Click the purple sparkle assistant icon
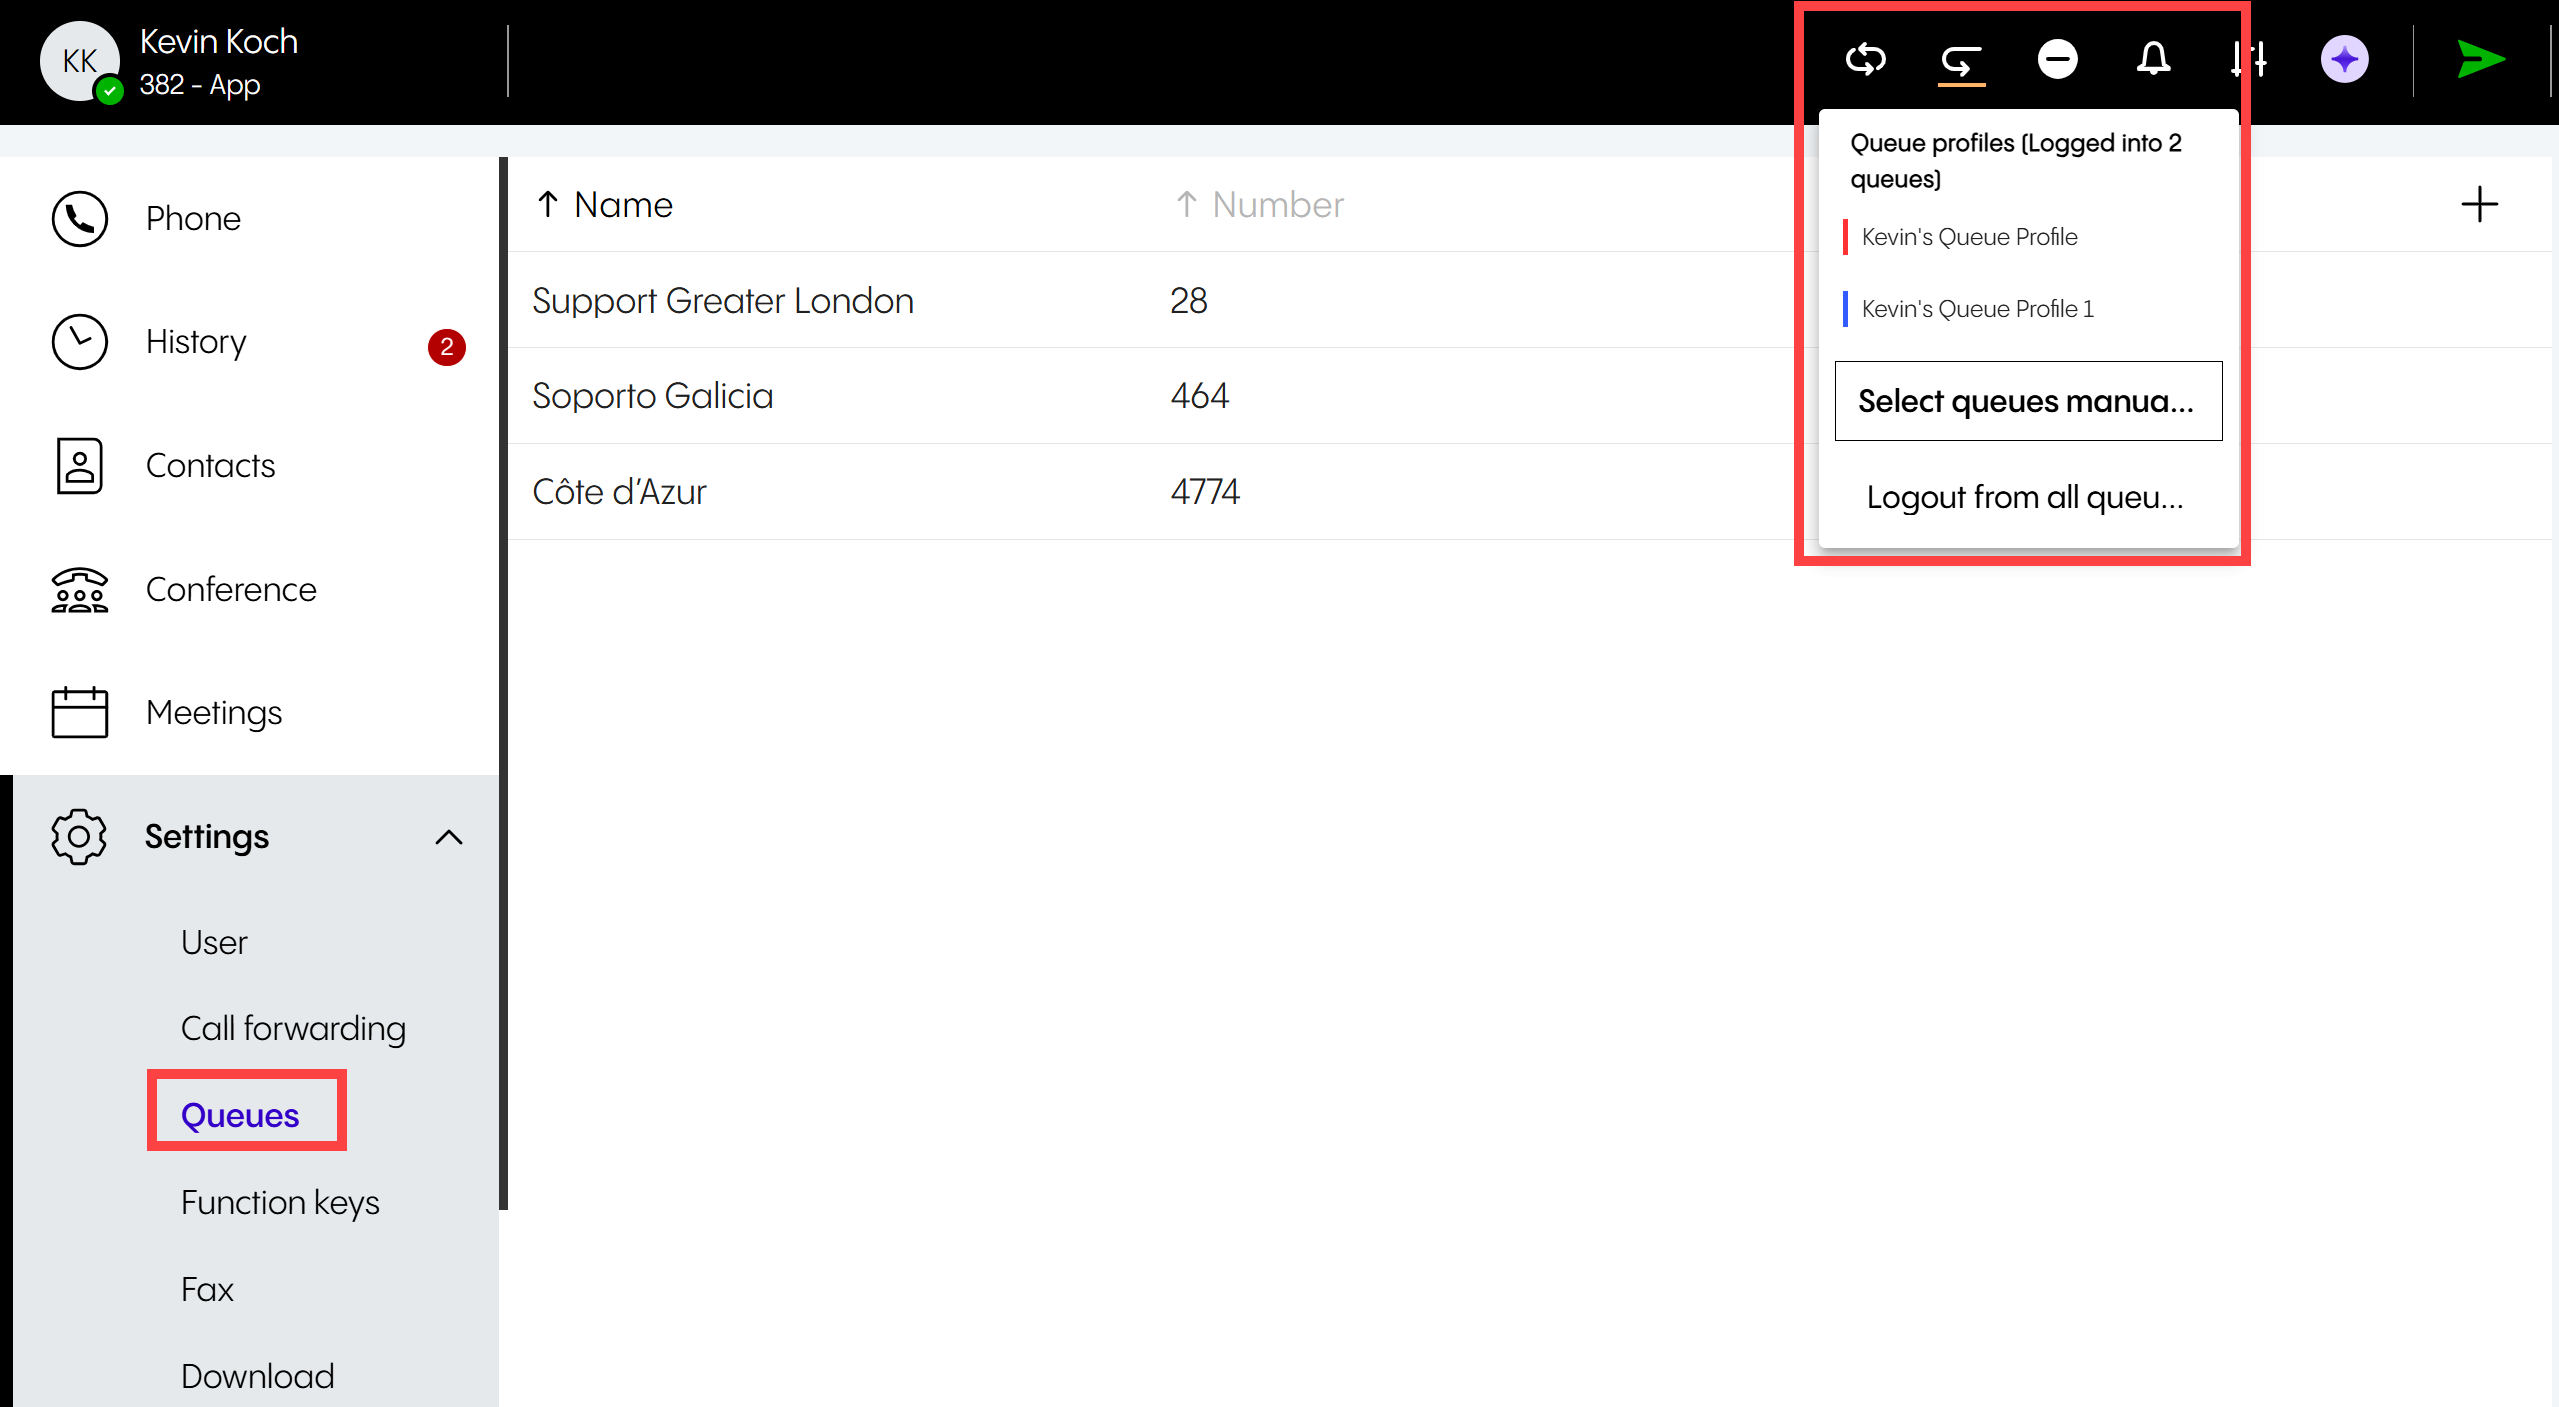The width and height of the screenshot is (2559, 1407). (2344, 60)
